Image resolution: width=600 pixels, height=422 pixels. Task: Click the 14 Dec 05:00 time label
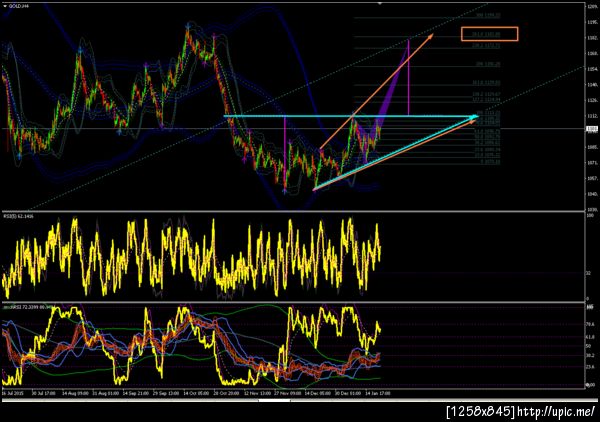click(318, 393)
